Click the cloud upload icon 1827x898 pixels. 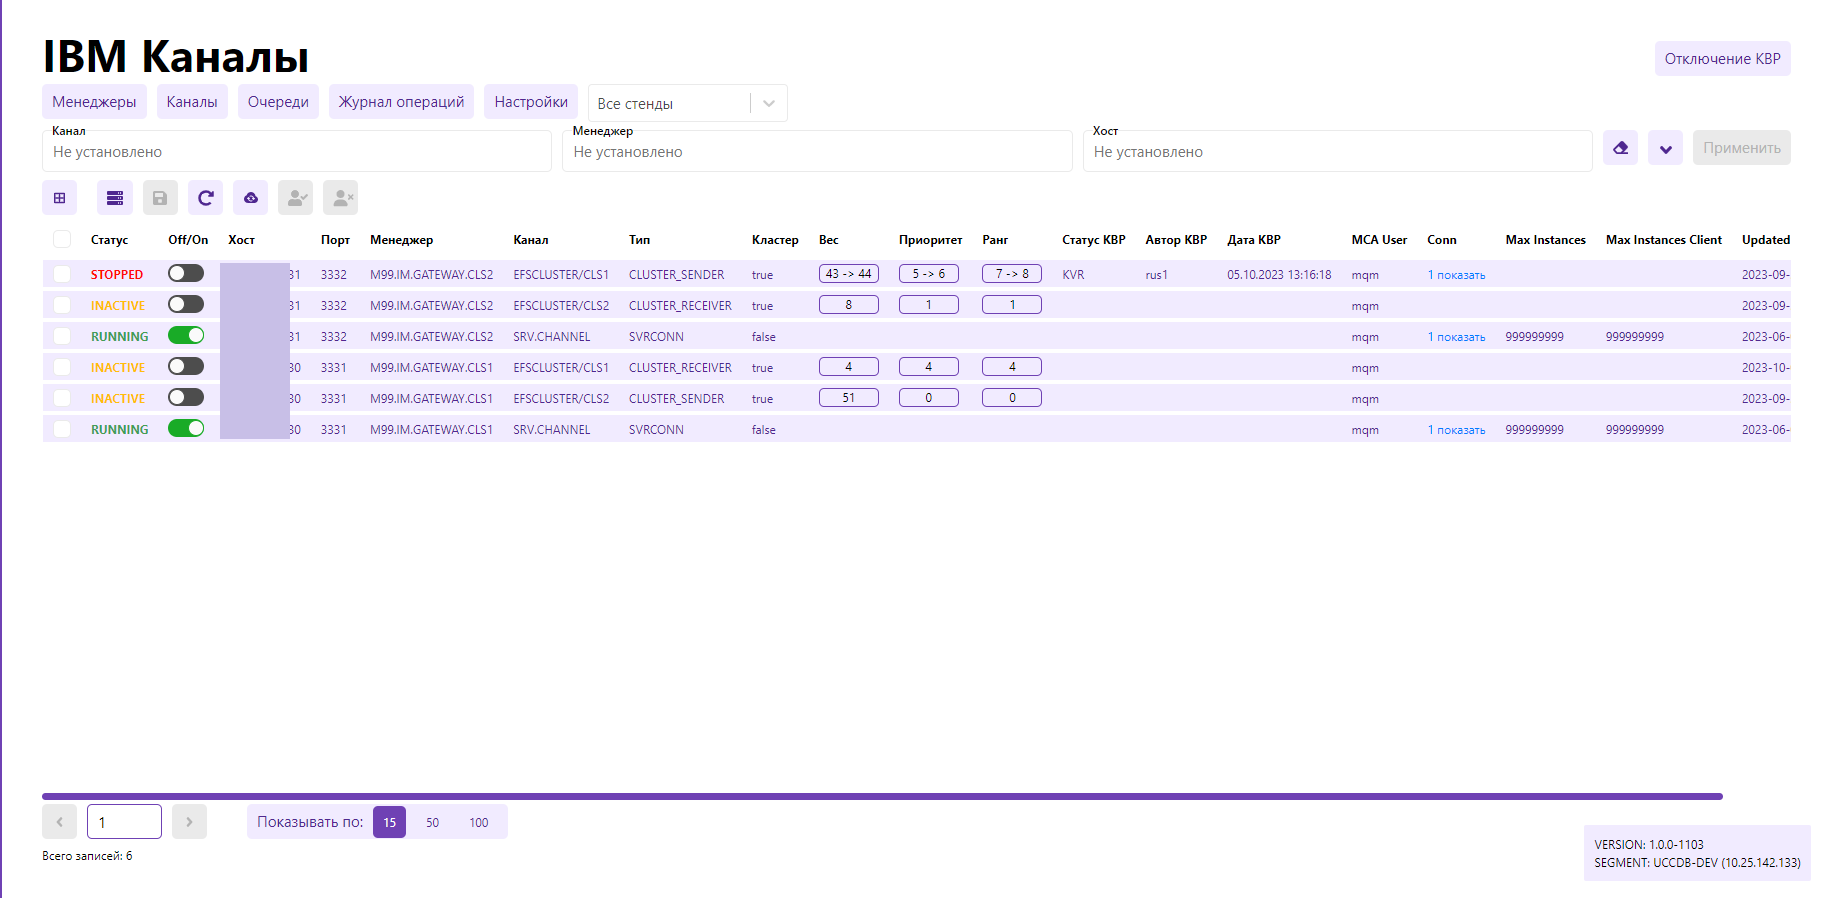[250, 198]
